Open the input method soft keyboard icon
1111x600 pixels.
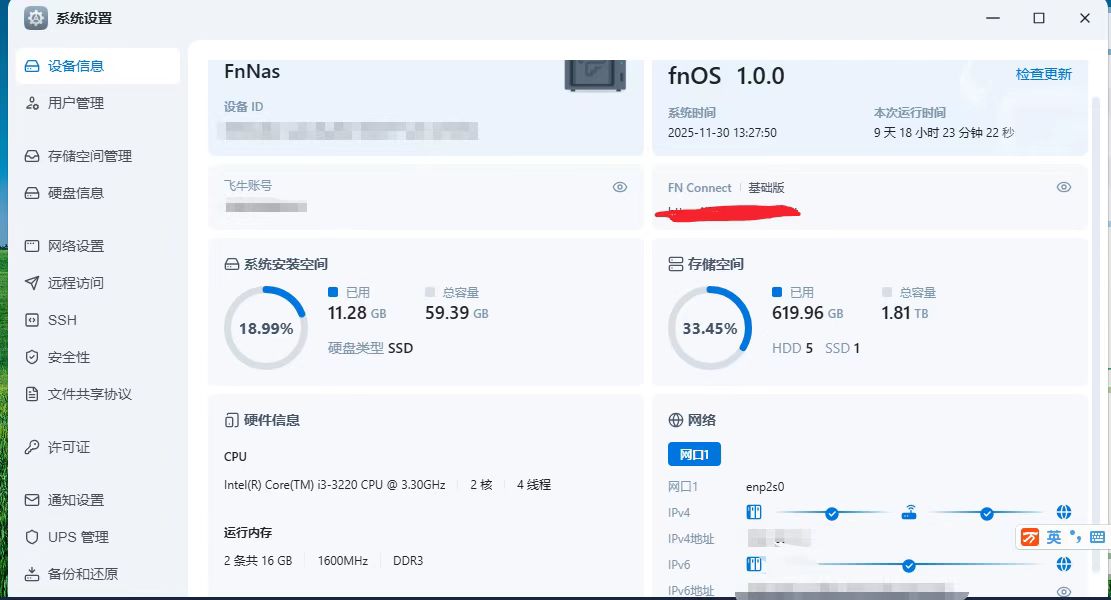[x=1097, y=537]
